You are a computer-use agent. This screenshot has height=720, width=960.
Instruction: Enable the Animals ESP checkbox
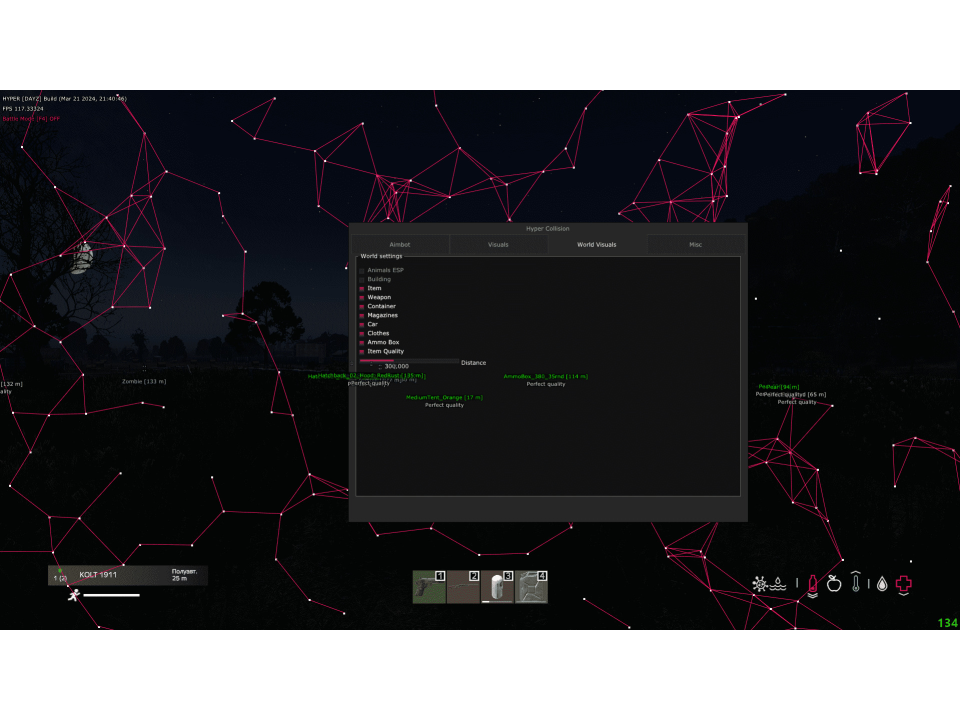pos(362,271)
